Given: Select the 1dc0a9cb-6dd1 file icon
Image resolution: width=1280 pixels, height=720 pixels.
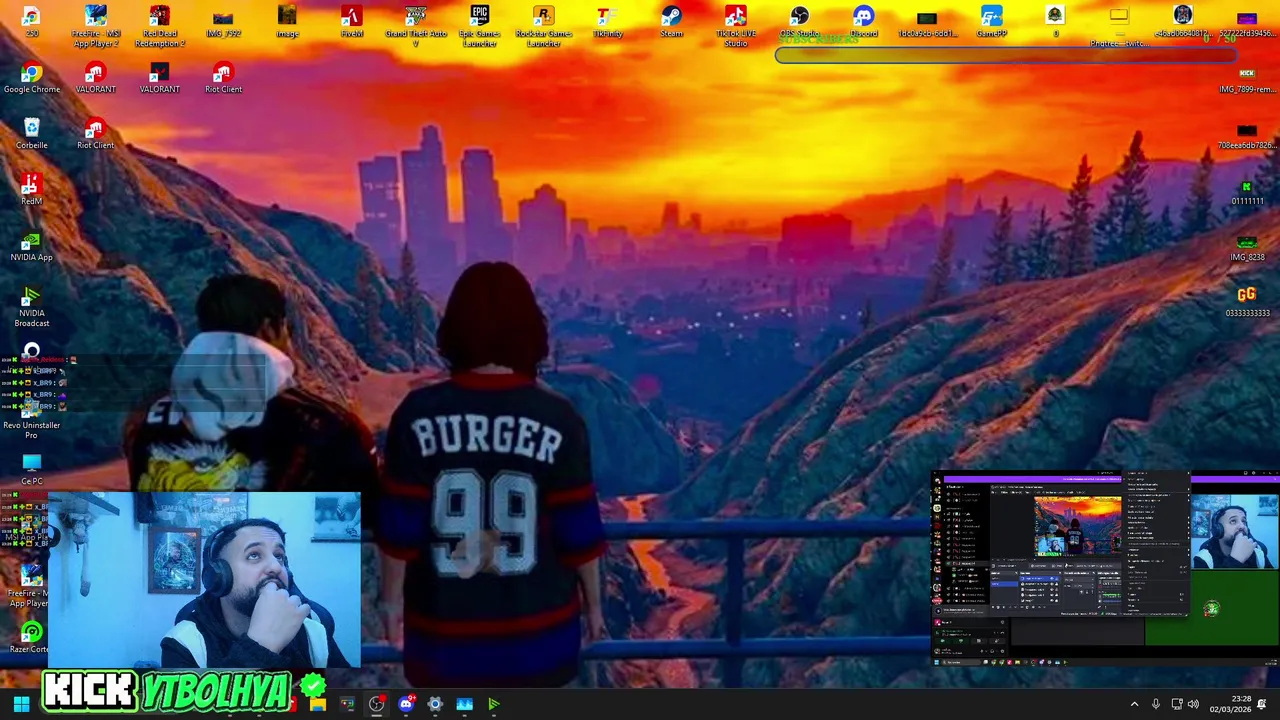Looking at the screenshot, I should 927,22.
